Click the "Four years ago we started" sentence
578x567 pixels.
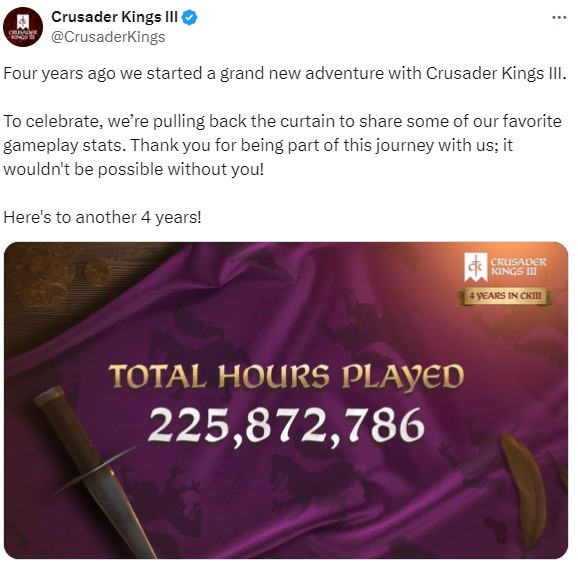click(285, 73)
